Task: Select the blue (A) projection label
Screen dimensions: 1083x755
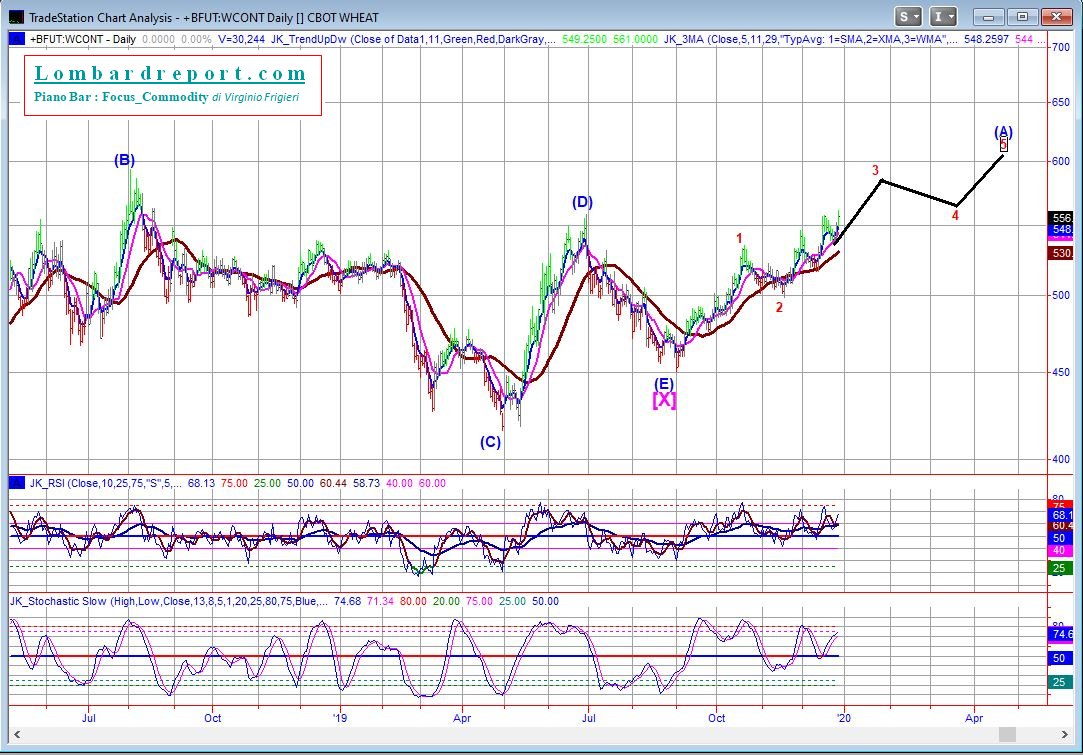Action: 1003,131
